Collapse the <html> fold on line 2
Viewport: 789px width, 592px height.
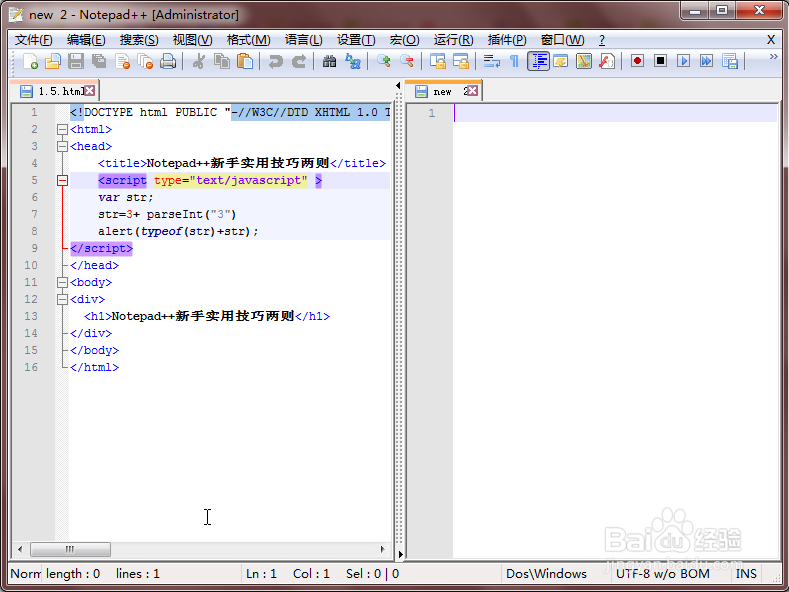(62, 129)
